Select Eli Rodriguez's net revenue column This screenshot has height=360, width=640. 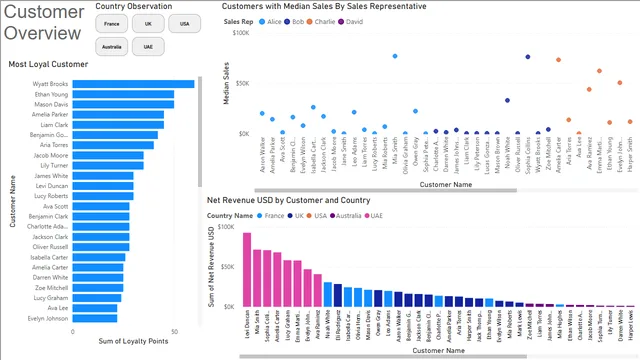tap(338, 296)
